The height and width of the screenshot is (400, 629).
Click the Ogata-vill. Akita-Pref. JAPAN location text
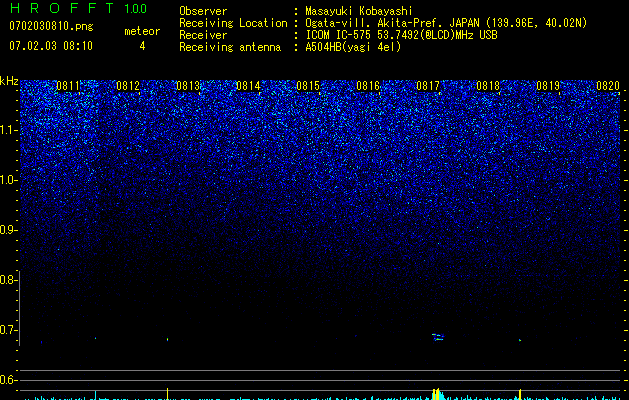pyautogui.click(x=446, y=23)
